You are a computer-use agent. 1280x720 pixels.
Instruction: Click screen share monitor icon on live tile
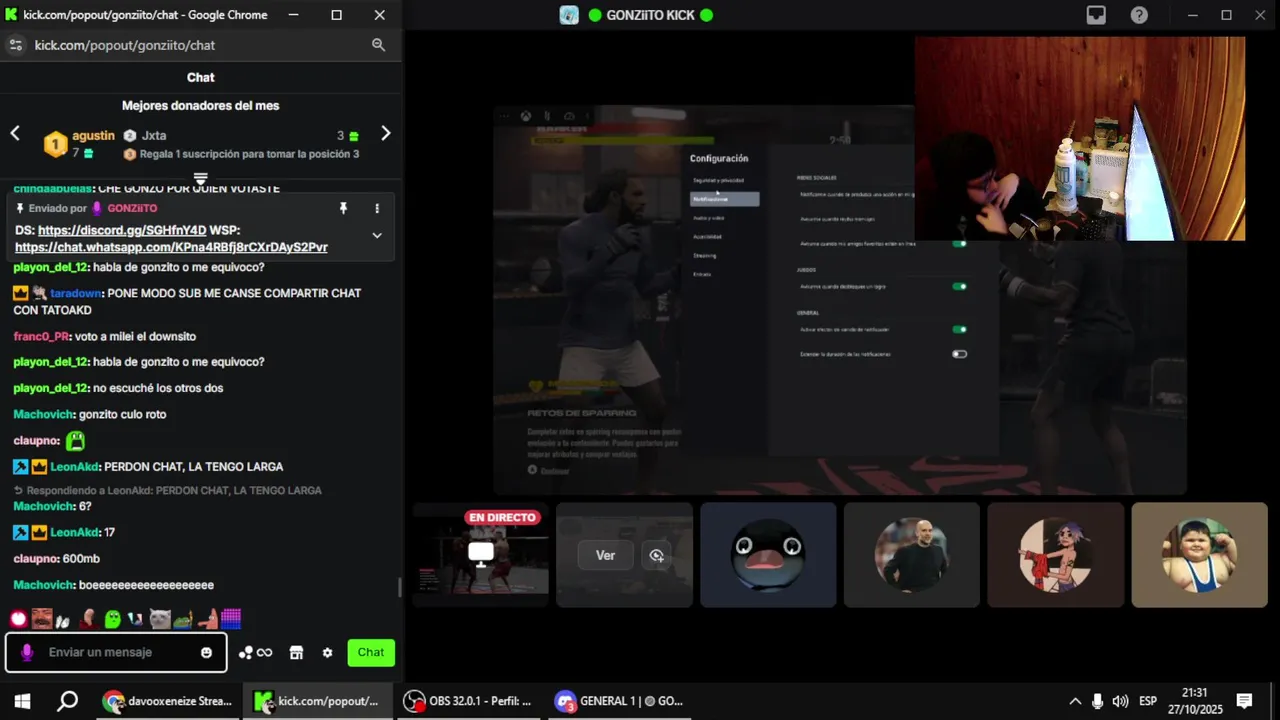481,552
